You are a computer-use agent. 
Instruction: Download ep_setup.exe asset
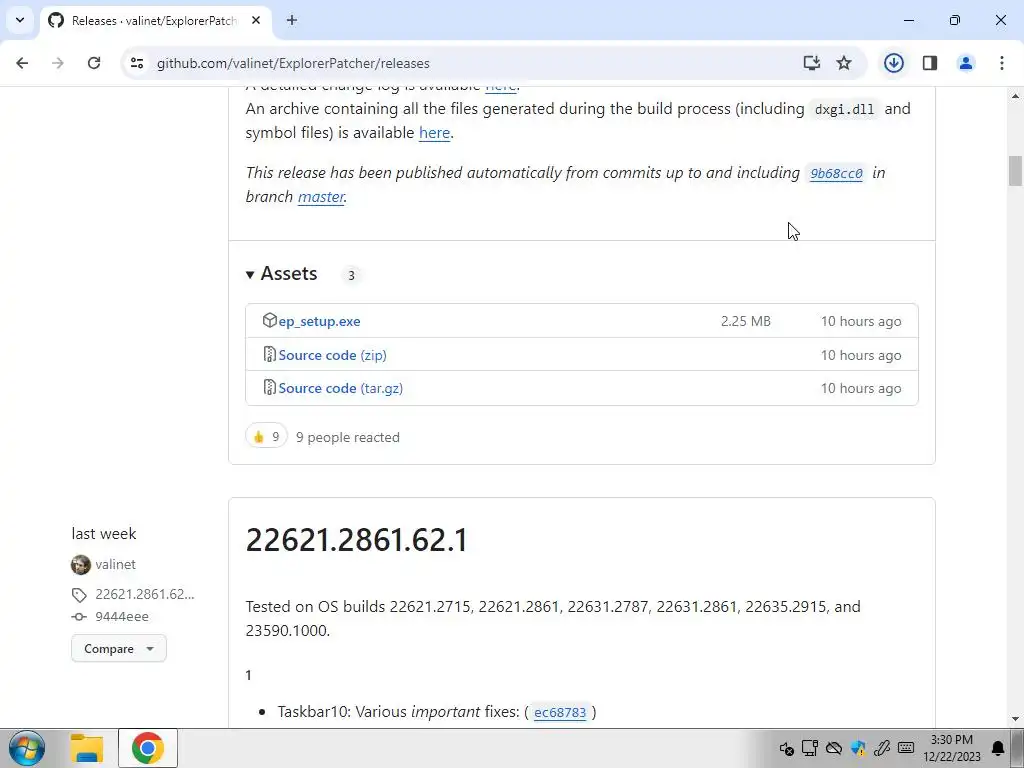point(319,321)
